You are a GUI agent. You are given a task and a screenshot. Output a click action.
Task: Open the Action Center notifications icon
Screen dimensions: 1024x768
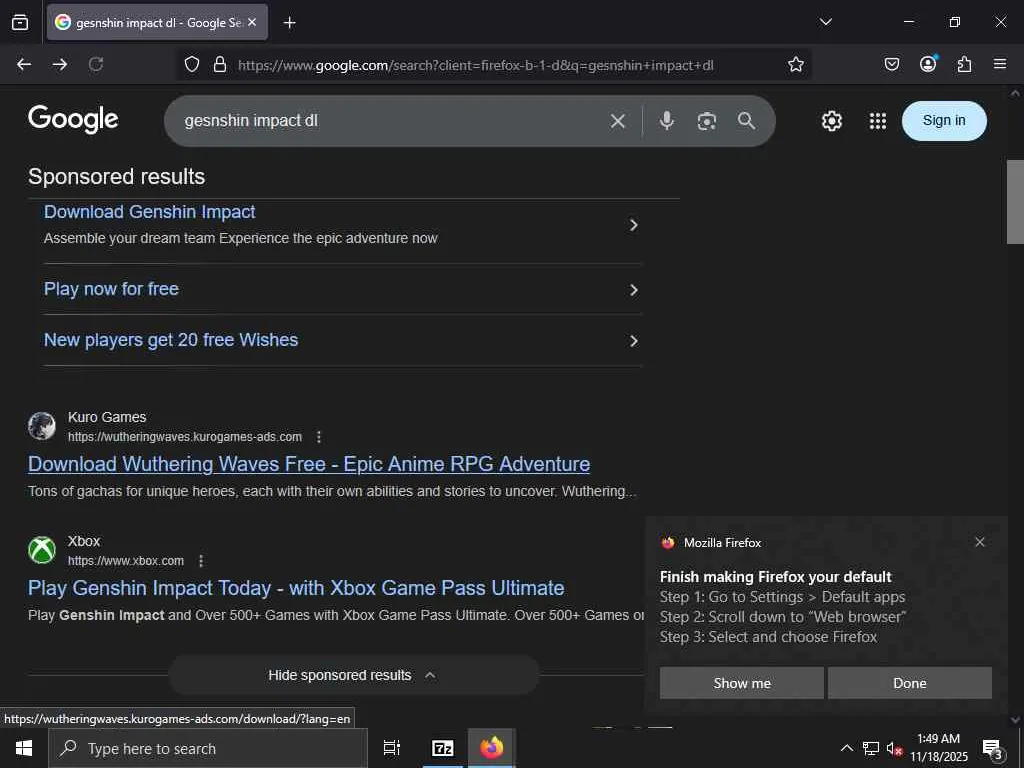993,748
